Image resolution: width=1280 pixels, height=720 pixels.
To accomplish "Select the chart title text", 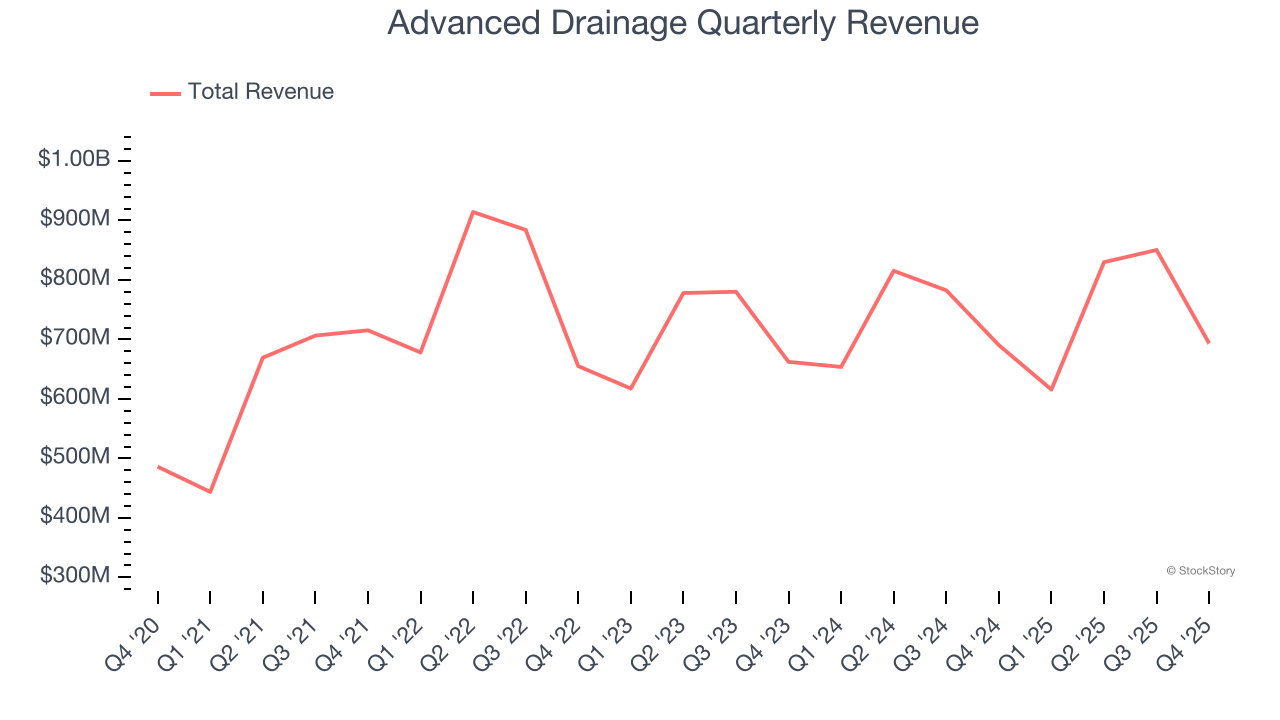I will click(x=684, y=22).
